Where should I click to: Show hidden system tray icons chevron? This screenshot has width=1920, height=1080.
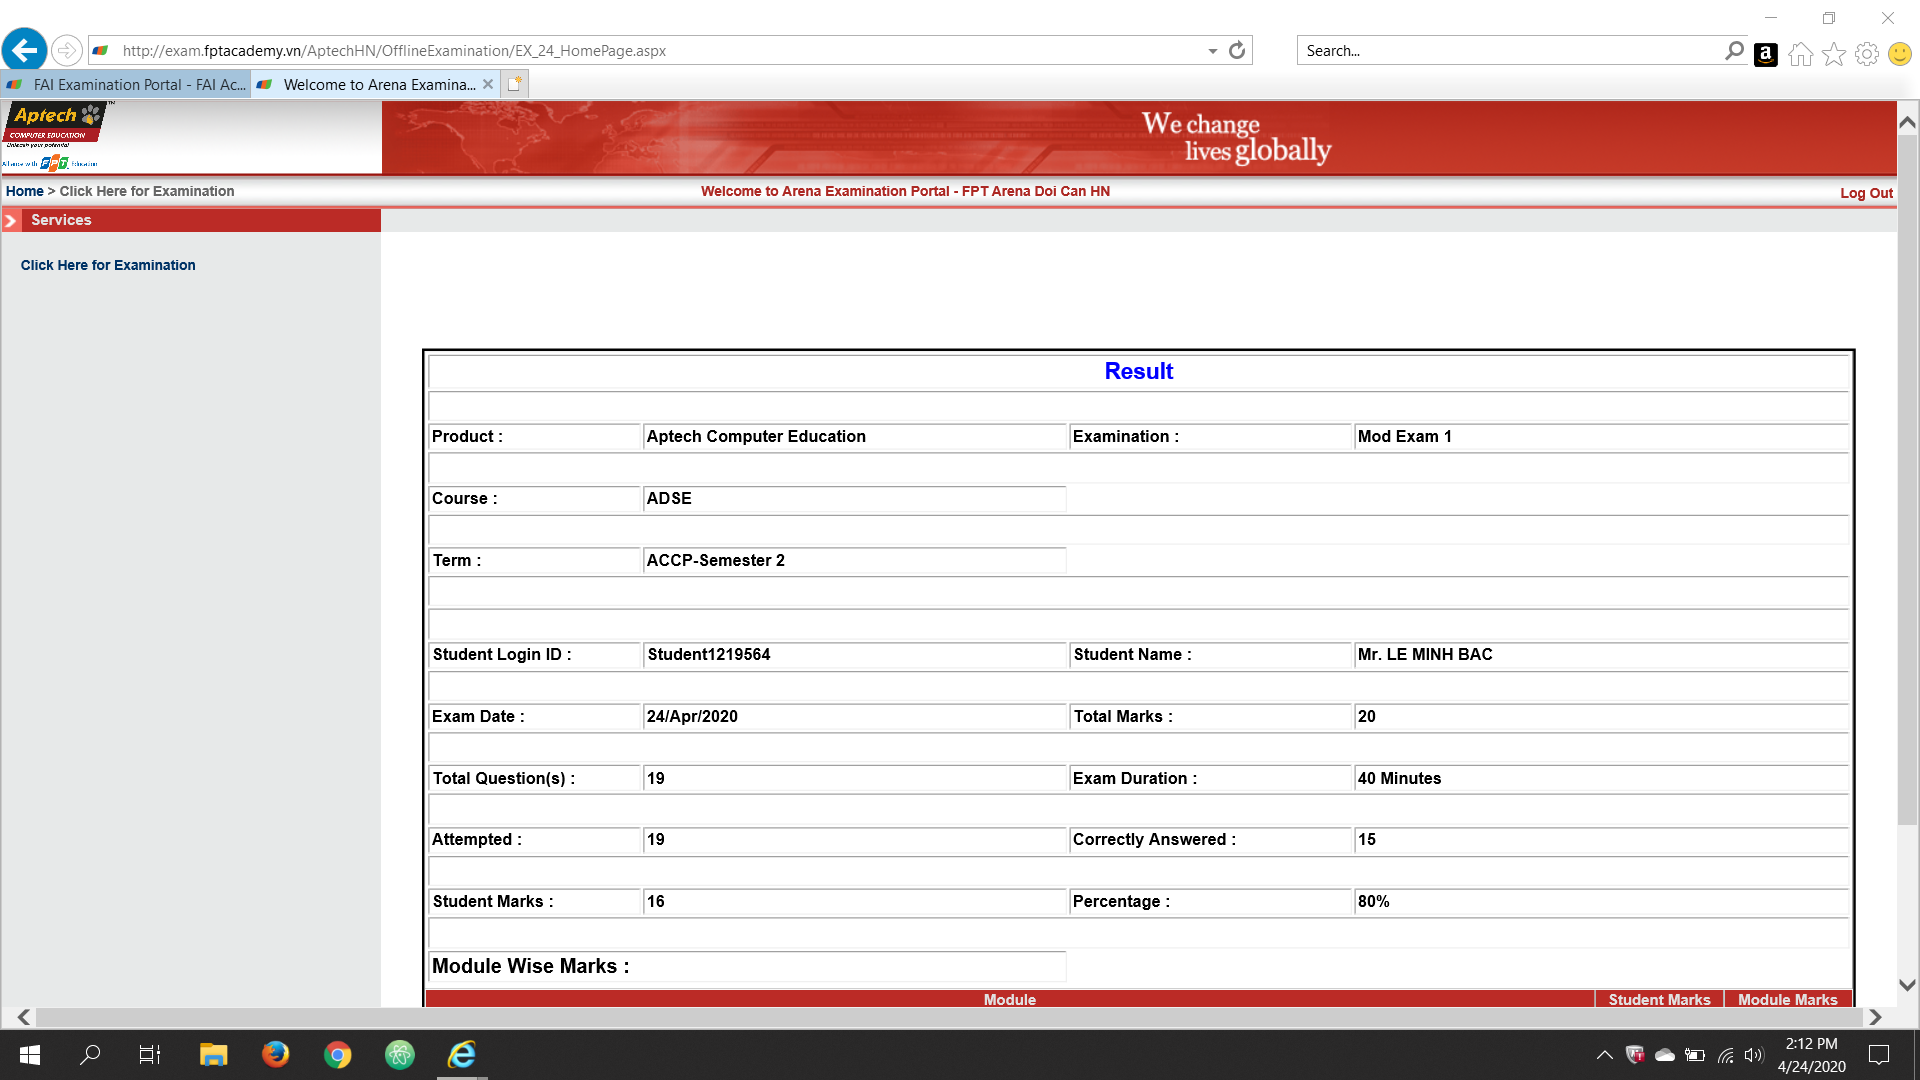tap(1604, 1055)
